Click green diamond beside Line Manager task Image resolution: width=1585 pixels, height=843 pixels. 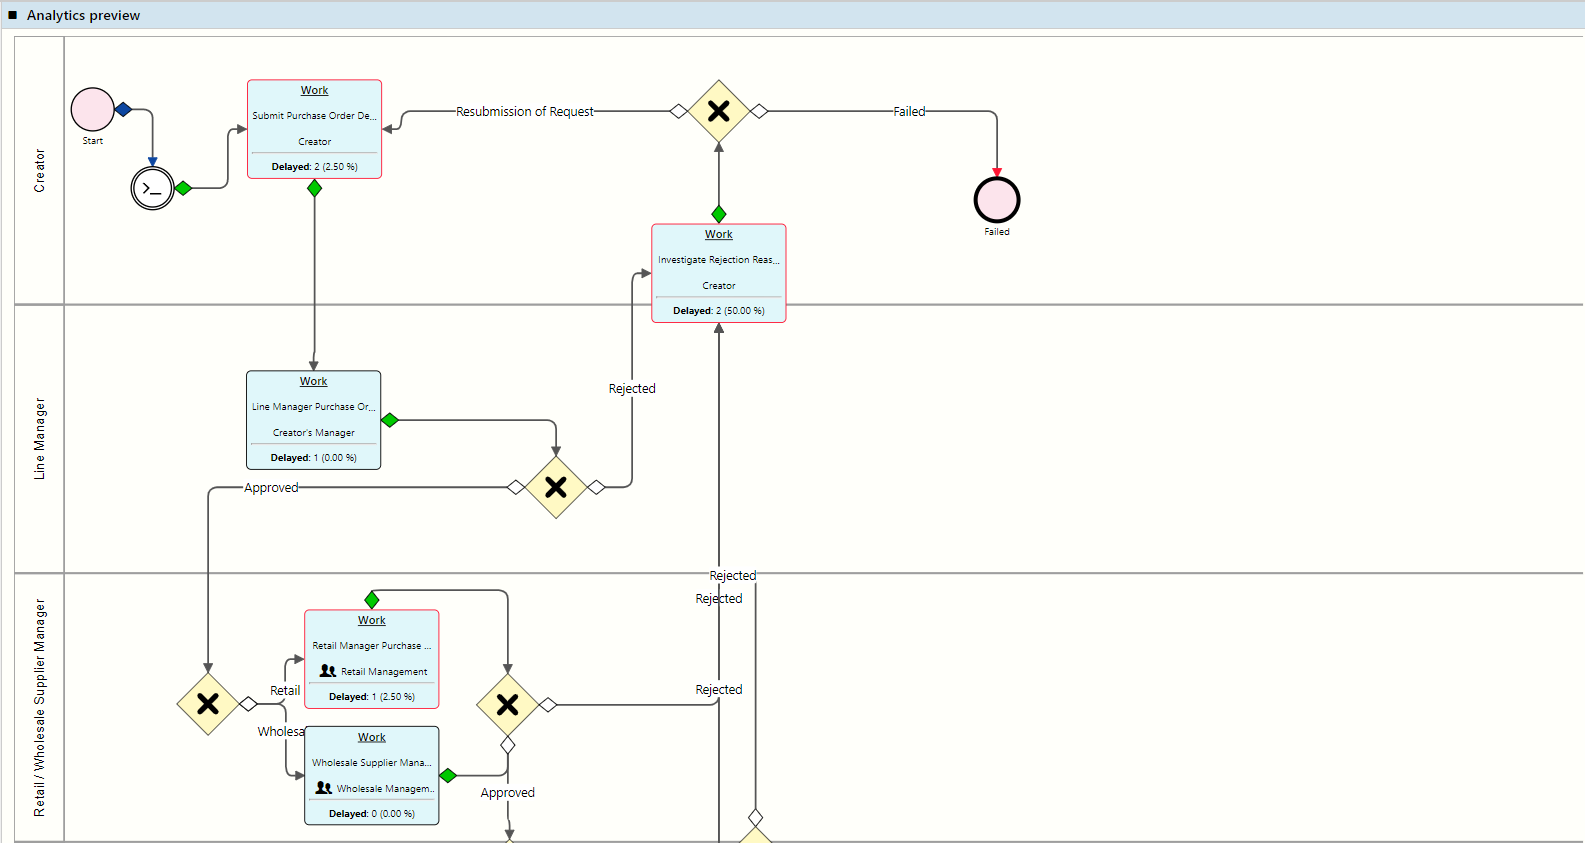pyautogui.click(x=390, y=420)
